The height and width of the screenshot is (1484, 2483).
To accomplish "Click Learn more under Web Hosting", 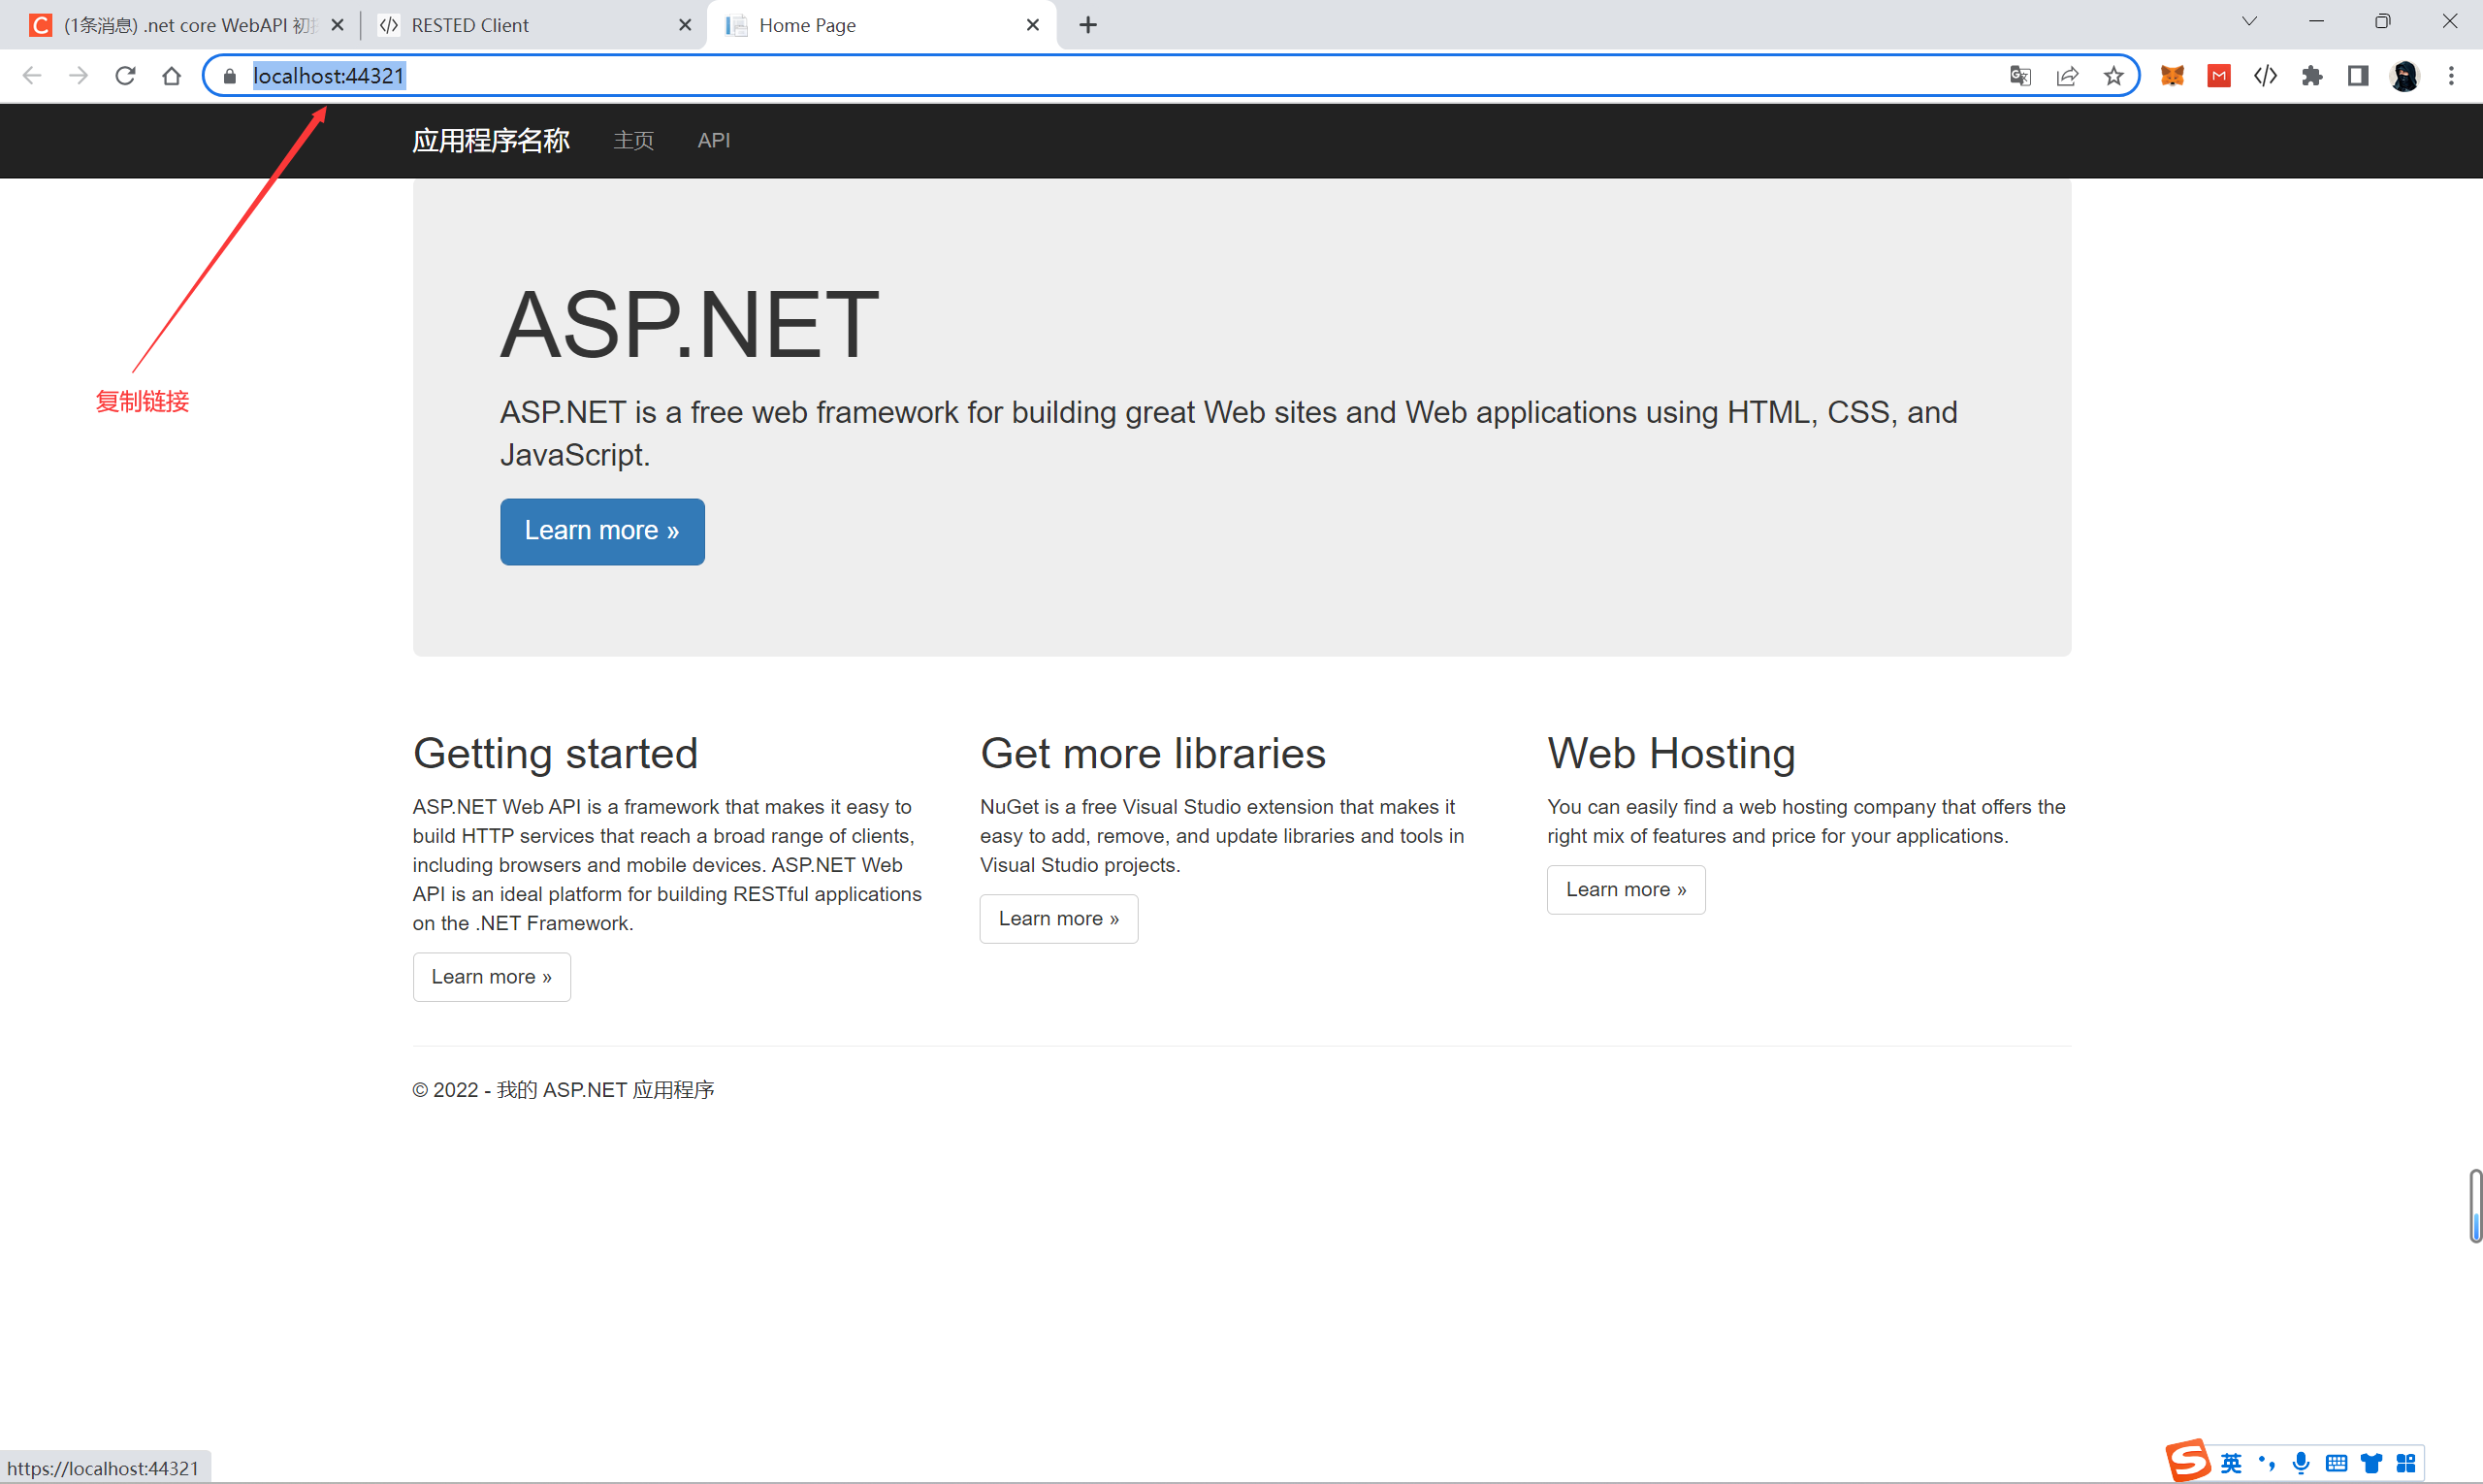I will coord(1625,889).
